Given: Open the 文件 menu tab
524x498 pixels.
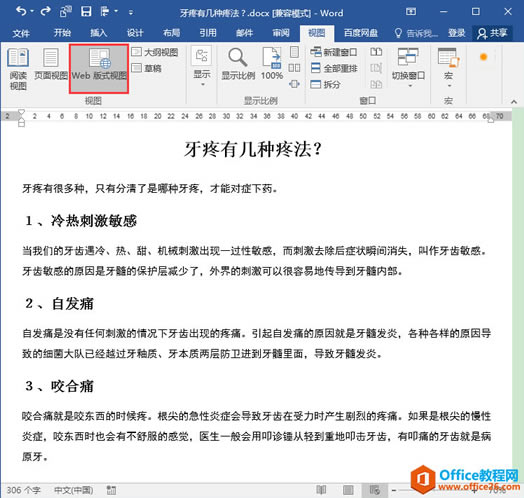Looking at the screenshot, I should coord(21,33).
